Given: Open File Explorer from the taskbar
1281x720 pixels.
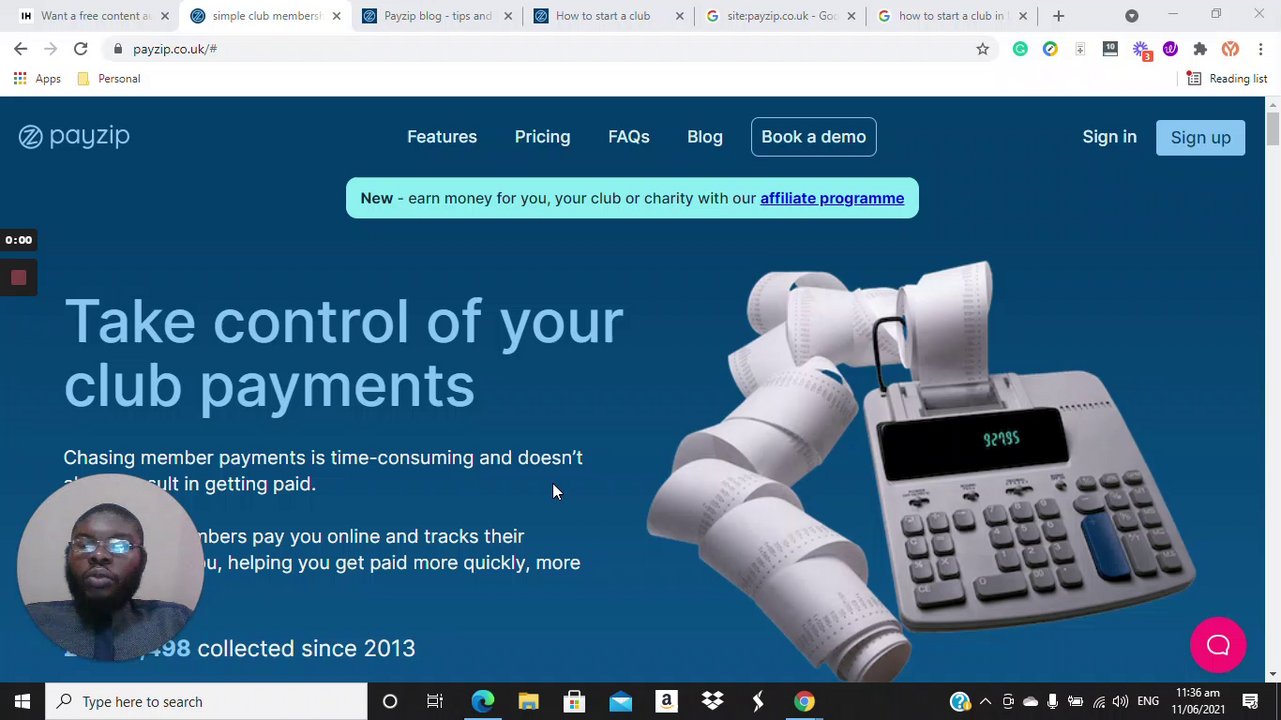Looking at the screenshot, I should pos(529,701).
